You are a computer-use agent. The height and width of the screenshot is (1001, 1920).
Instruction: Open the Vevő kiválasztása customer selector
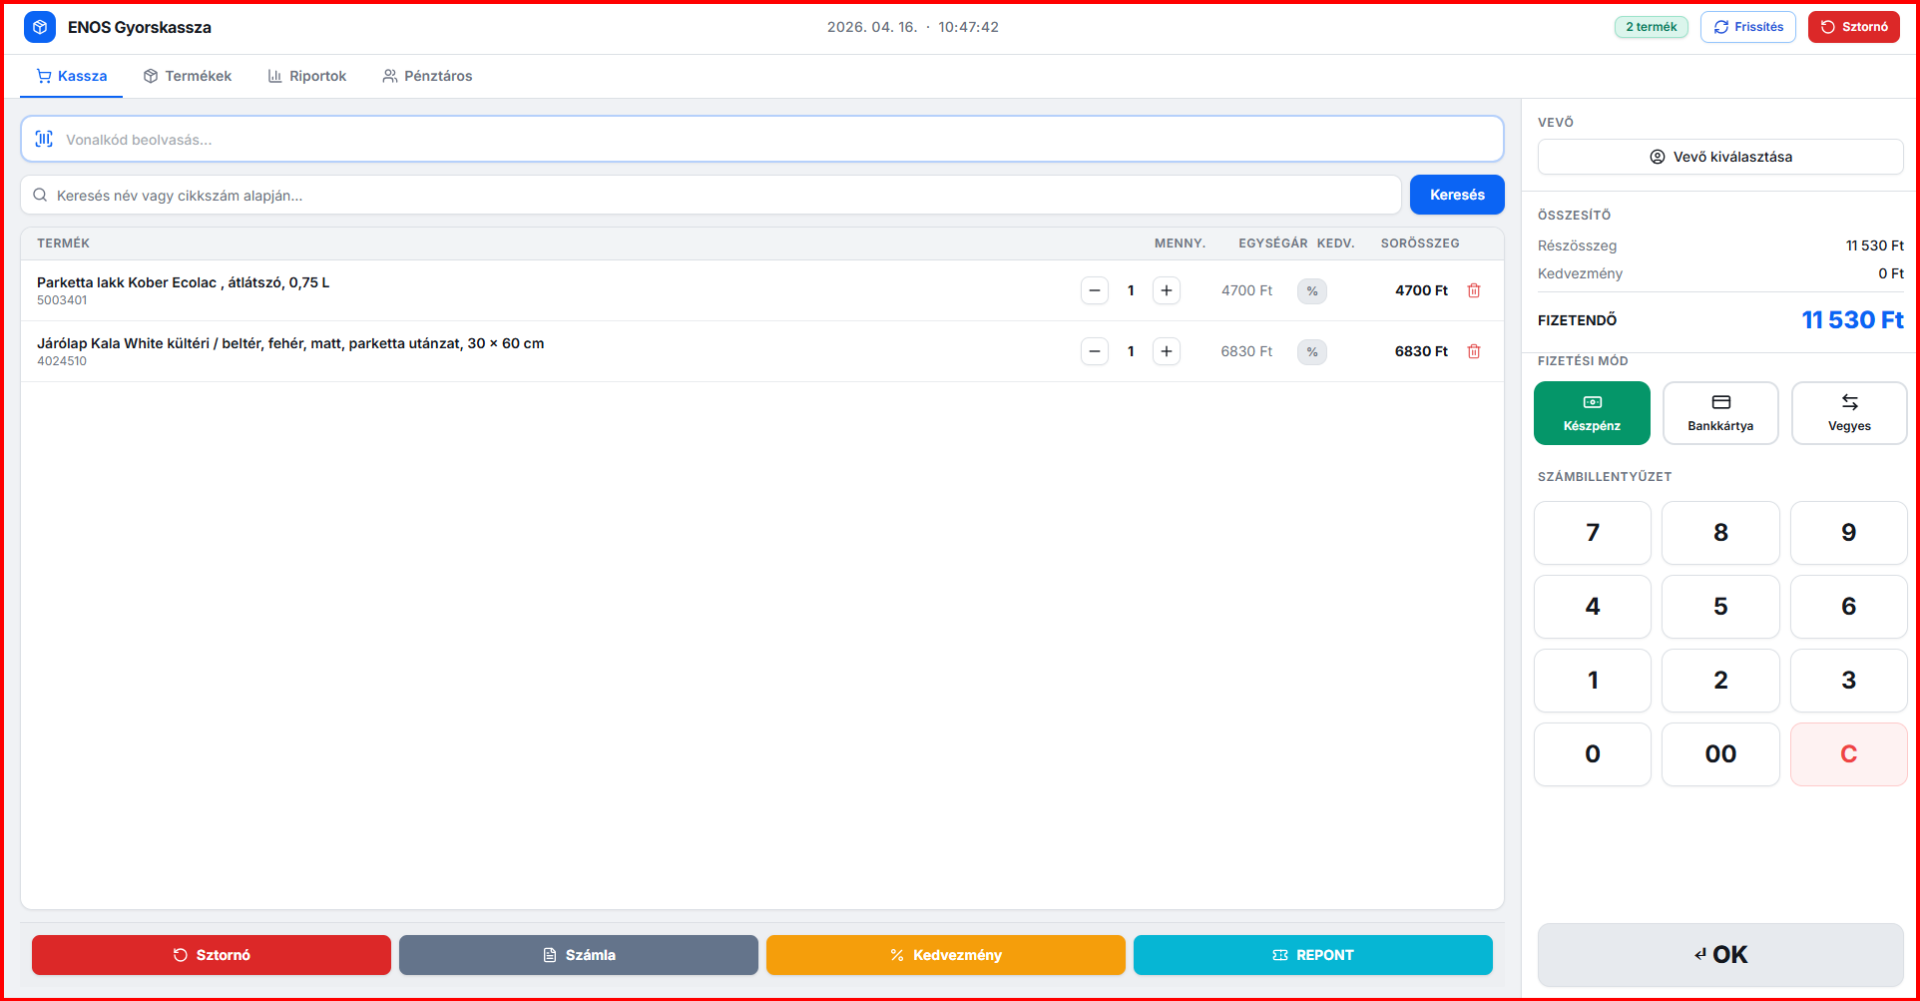point(1720,157)
